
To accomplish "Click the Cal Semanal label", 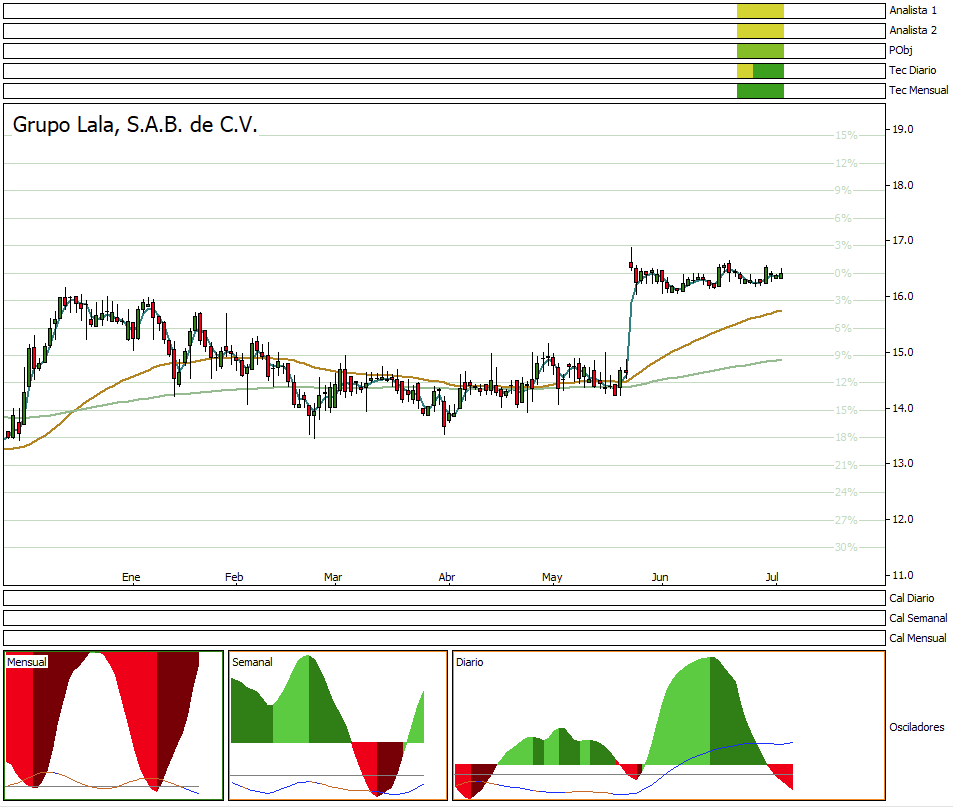I will [918, 619].
